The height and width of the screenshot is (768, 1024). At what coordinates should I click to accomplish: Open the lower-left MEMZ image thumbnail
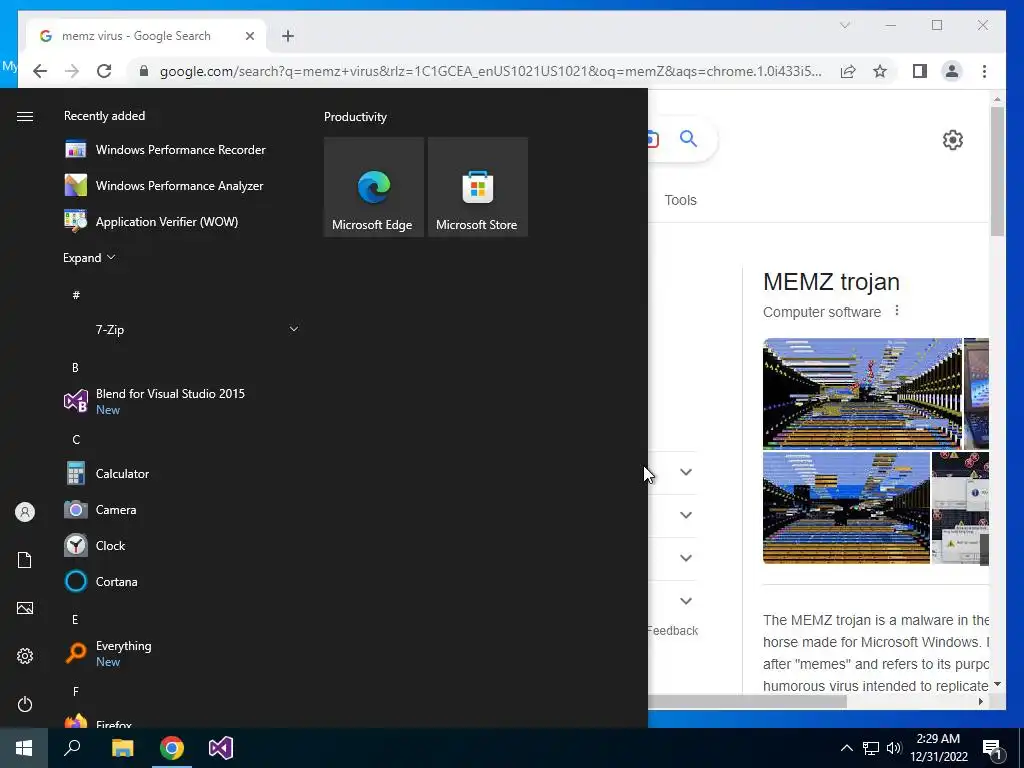(x=846, y=507)
